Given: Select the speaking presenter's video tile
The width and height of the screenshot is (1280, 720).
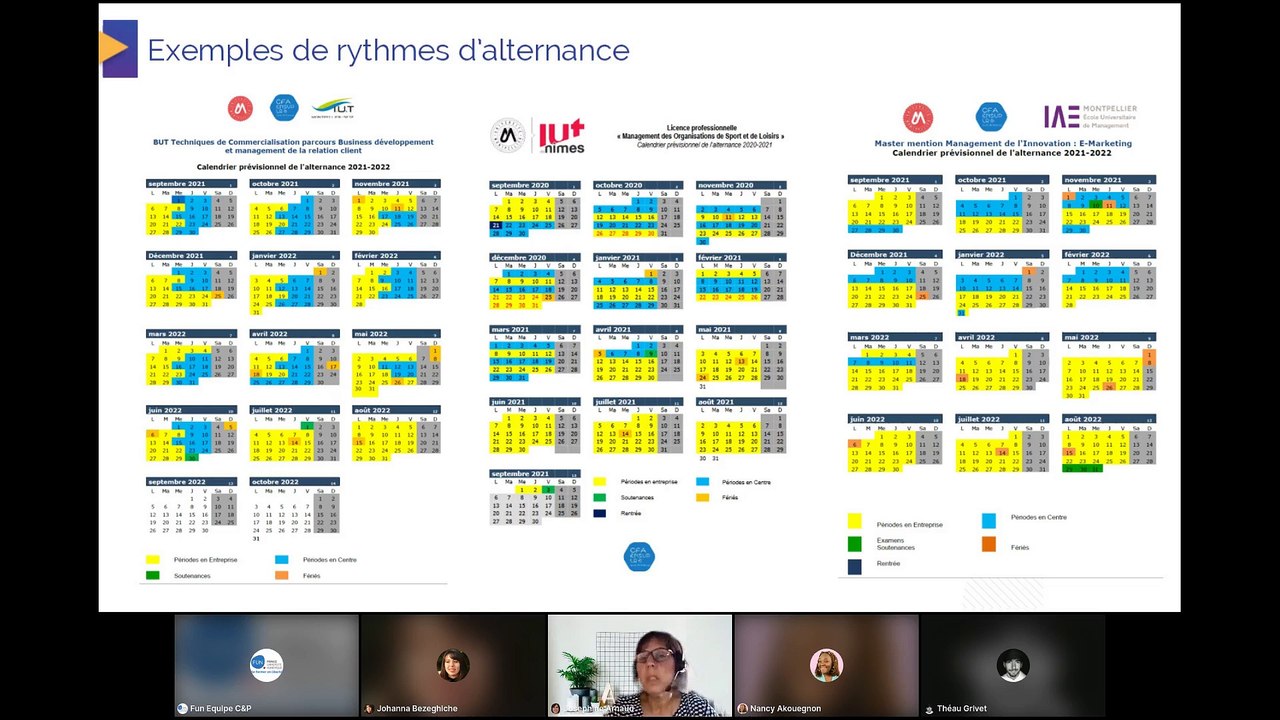Looking at the screenshot, I should [x=640, y=665].
